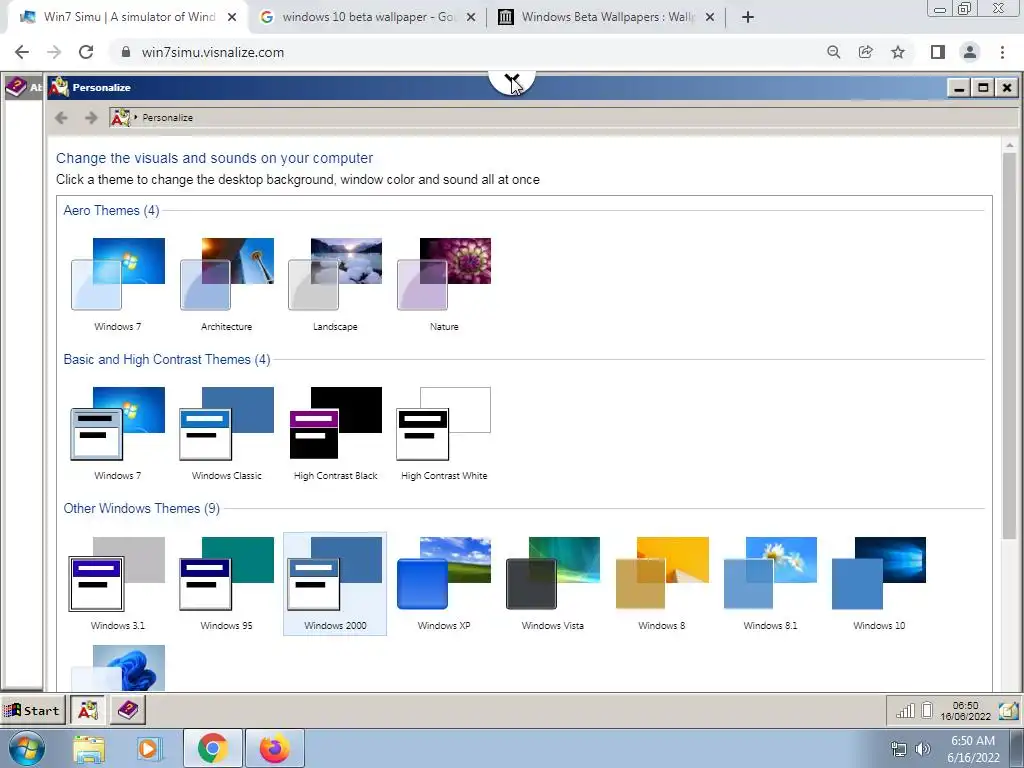This screenshot has width=1024, height=768.
Task: Open the simulator Start button
Action: point(33,711)
